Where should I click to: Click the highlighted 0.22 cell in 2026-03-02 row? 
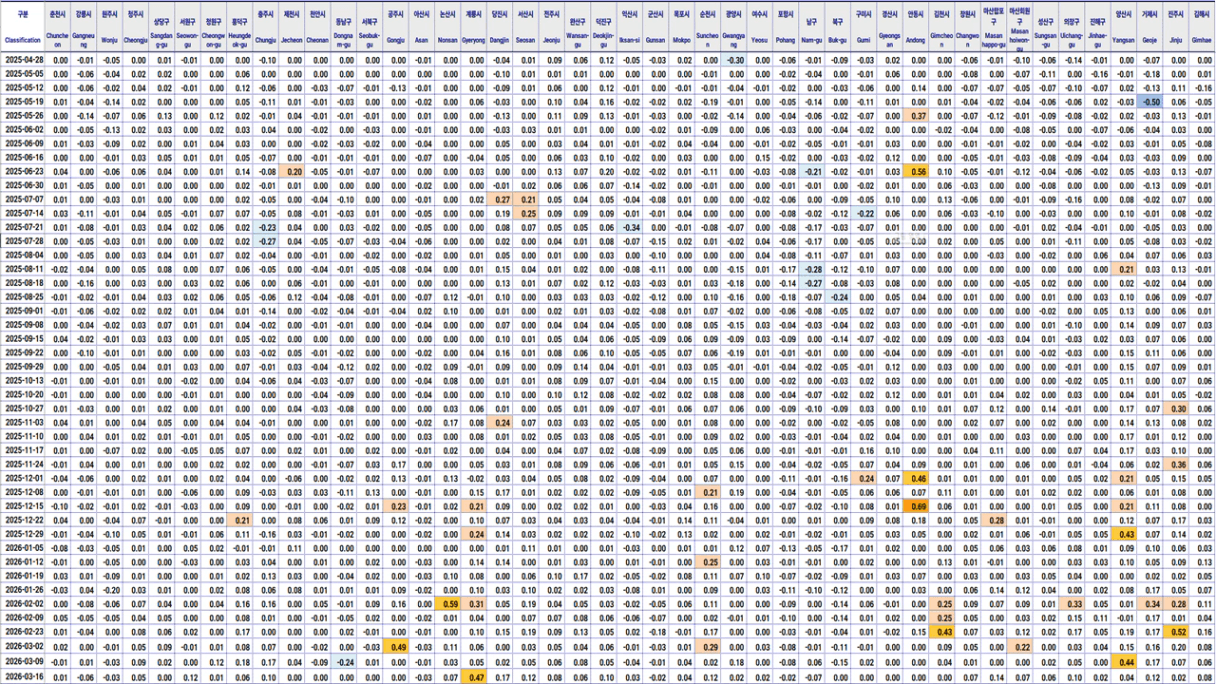pyautogui.click(x=1020, y=646)
